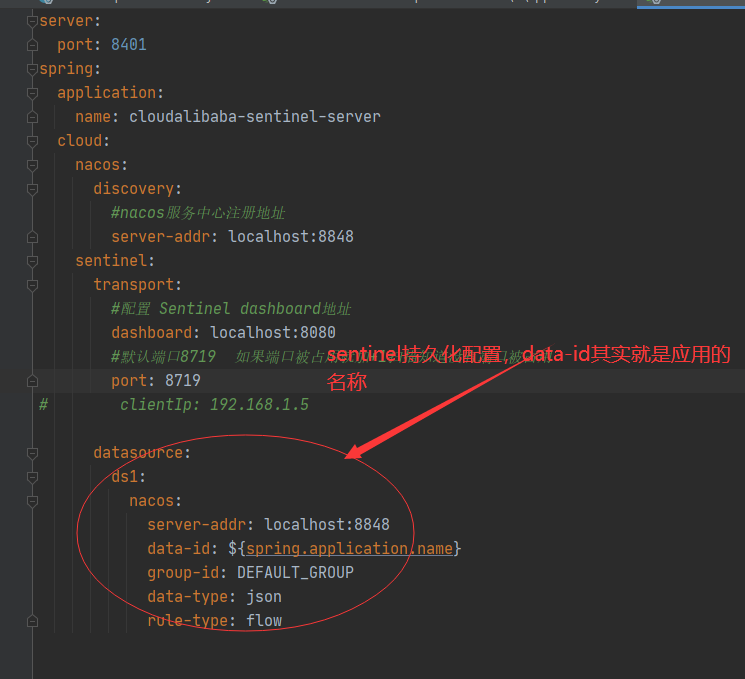Screen dimensions: 745x679
Task: Click fold end marker beside rule-type: flow
Action: click(x=32, y=621)
